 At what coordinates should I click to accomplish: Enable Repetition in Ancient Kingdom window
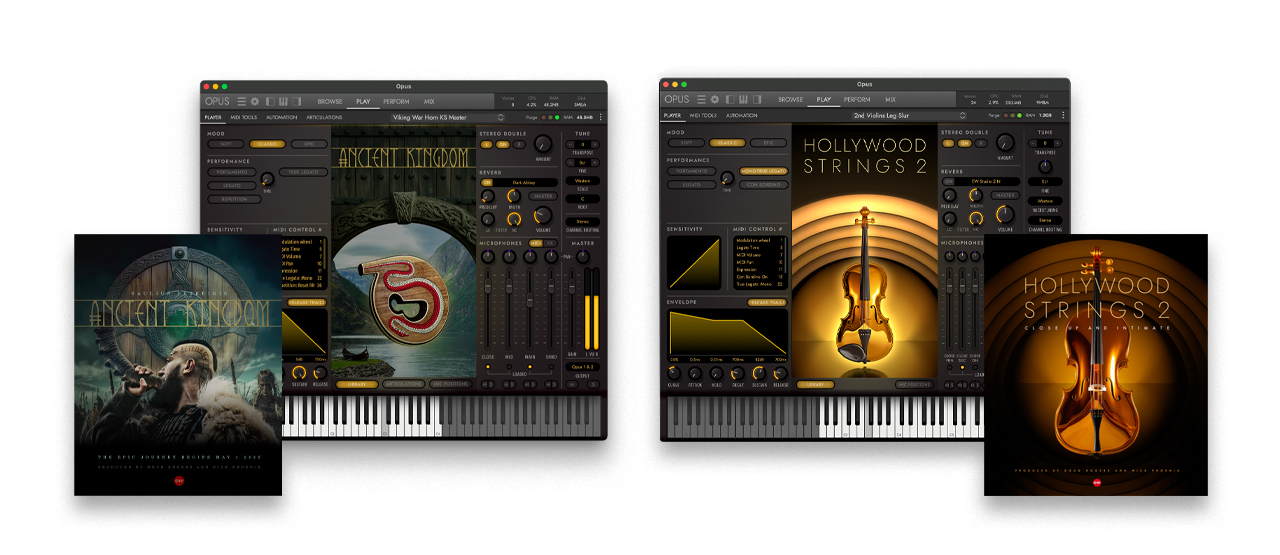pyautogui.click(x=234, y=199)
